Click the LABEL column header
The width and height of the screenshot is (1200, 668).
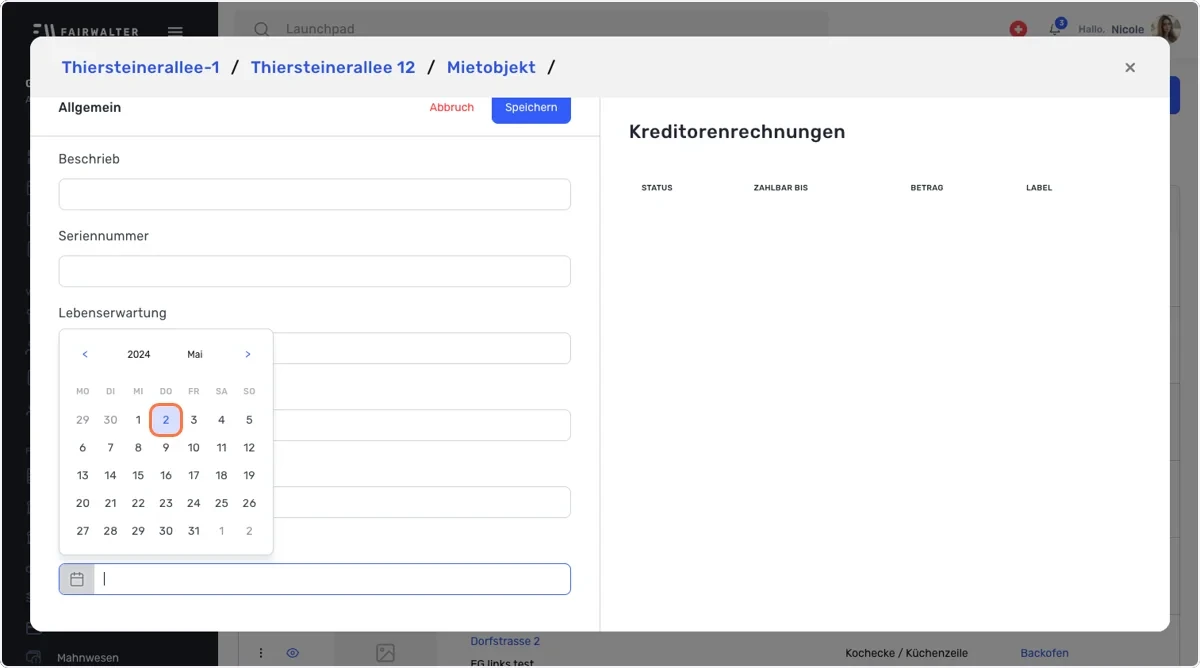1039,188
